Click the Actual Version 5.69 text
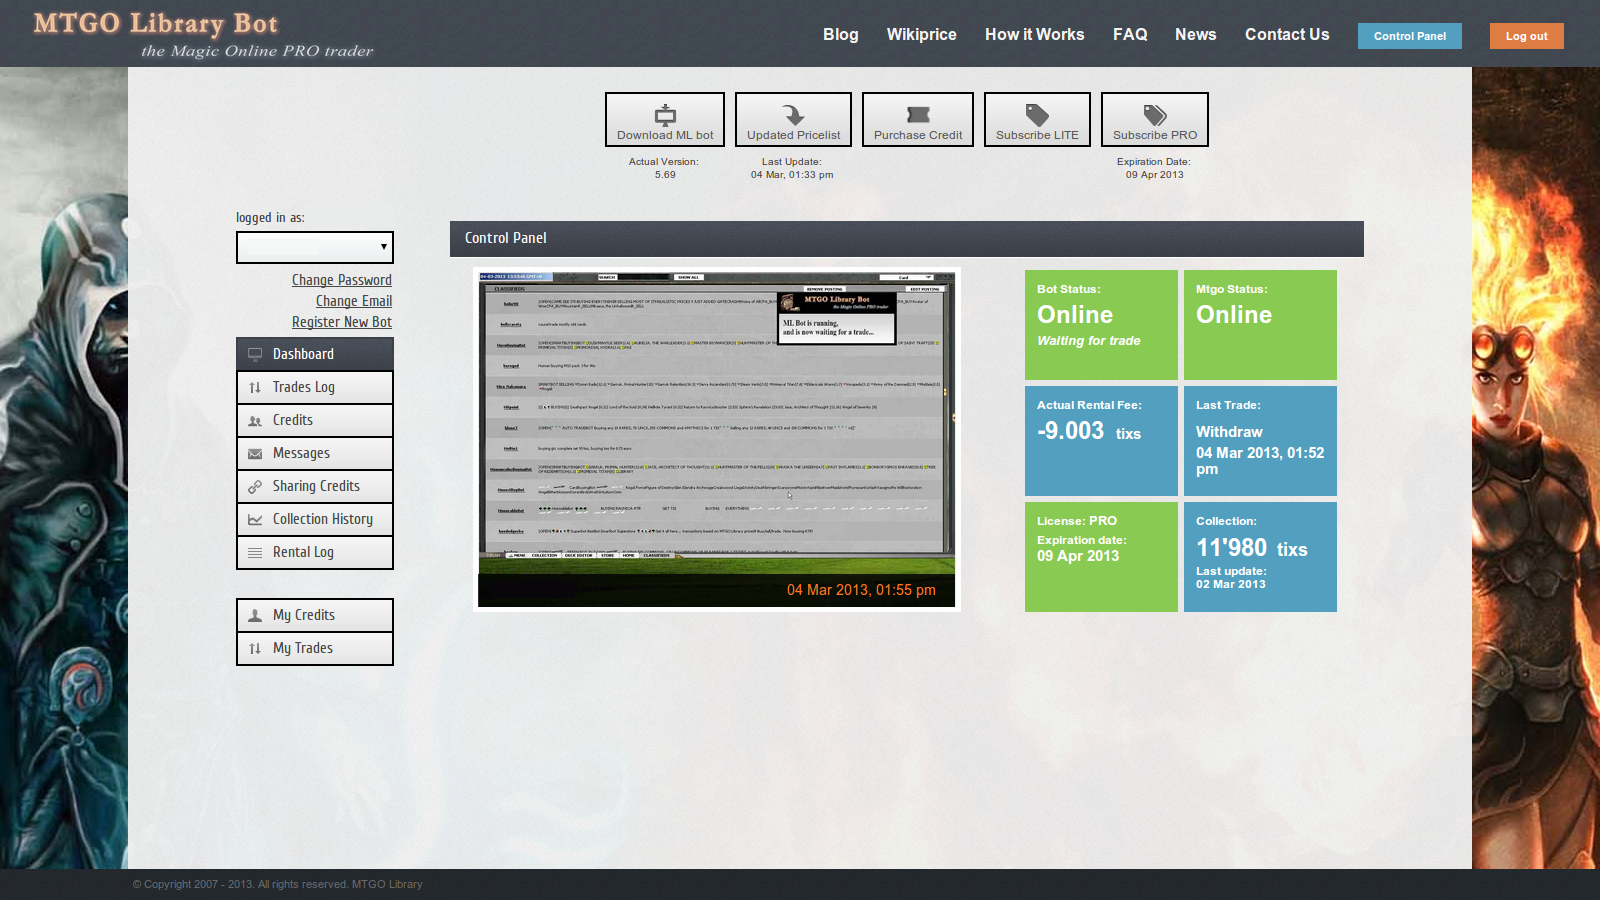The height and width of the screenshot is (900, 1600). [x=664, y=168]
